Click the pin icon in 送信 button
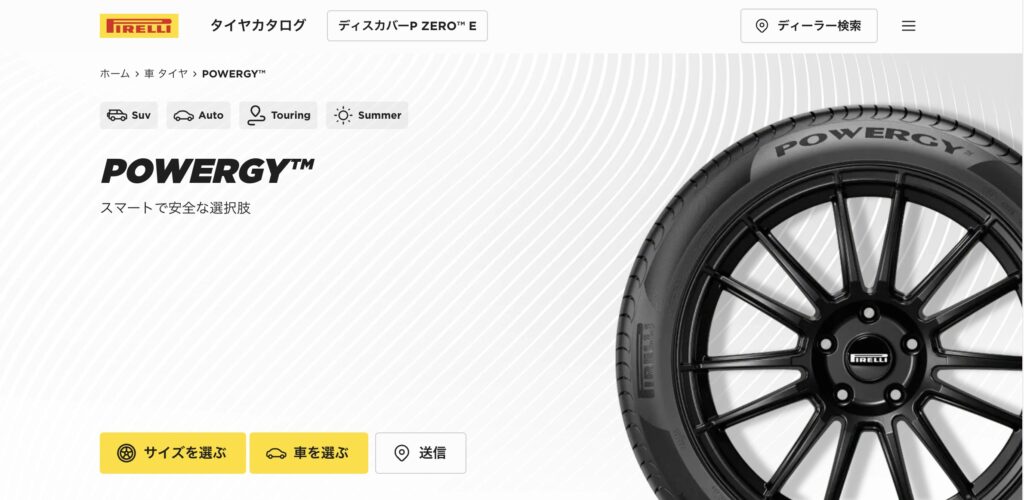The height and width of the screenshot is (500, 1024). (x=402, y=453)
